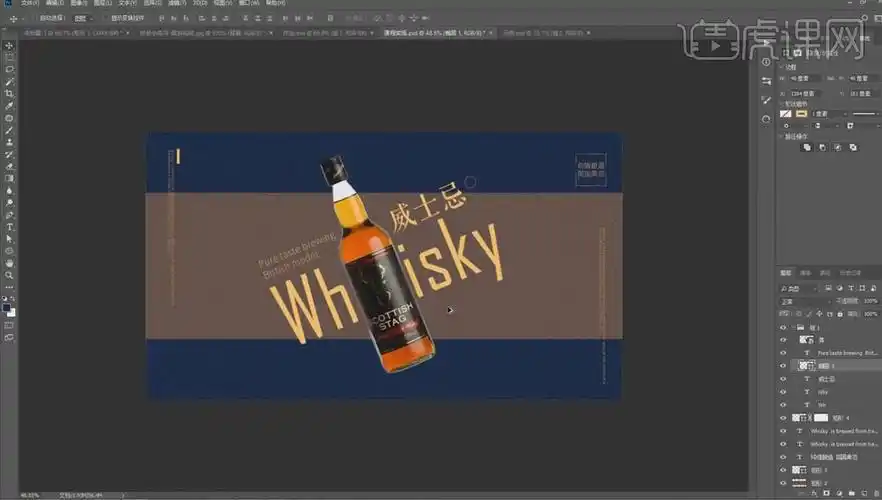Select the Shape tool
The width and height of the screenshot is (882, 500).
pos(9,251)
